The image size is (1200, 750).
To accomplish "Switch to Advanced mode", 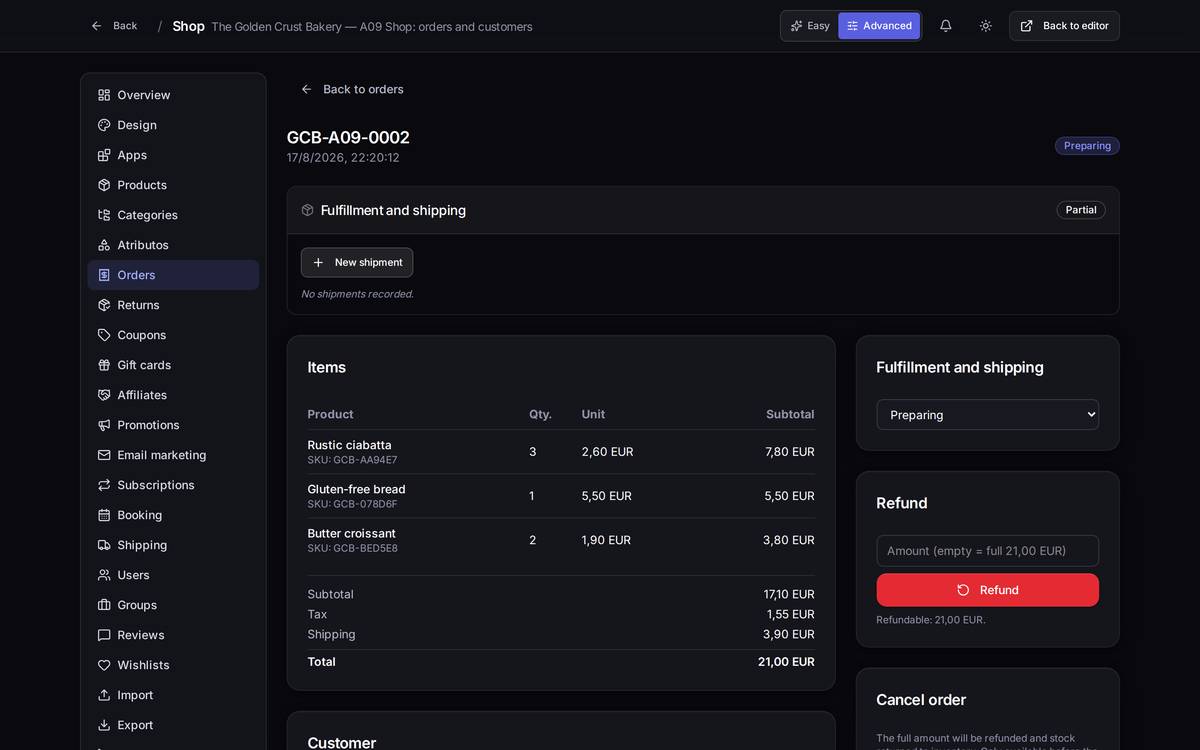I will [x=879, y=26].
